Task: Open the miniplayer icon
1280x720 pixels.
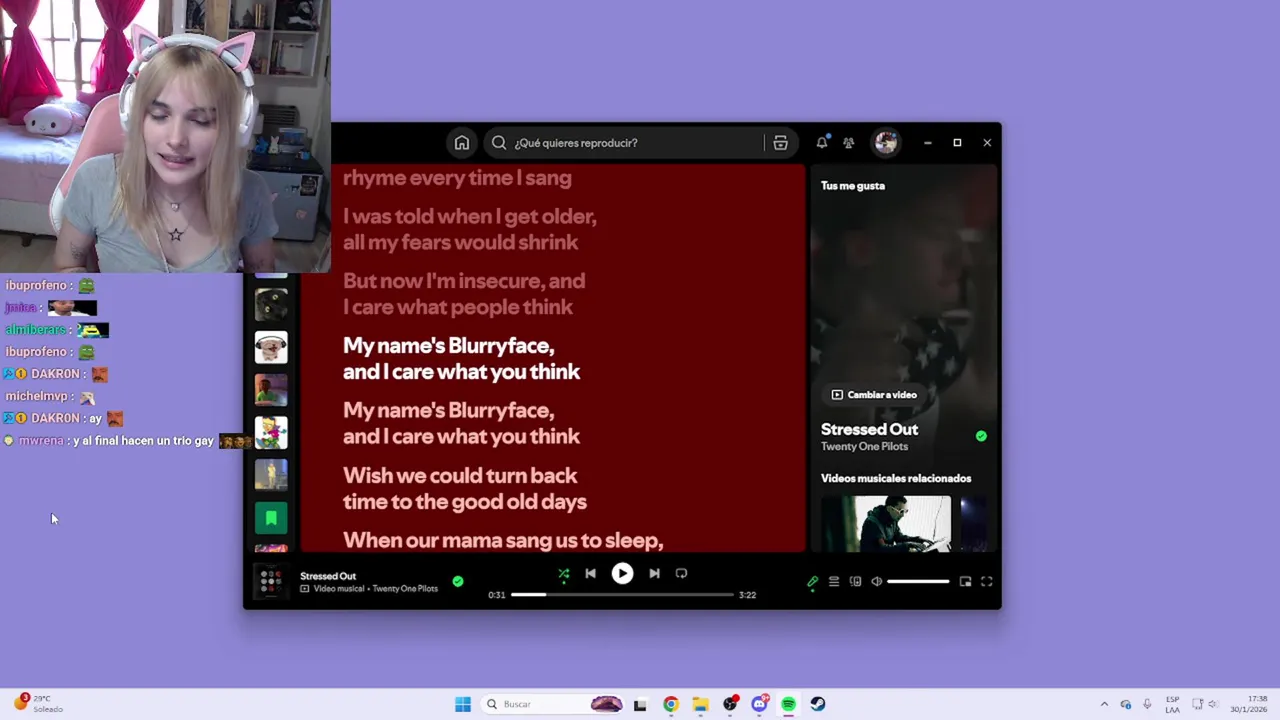Action: tap(965, 582)
